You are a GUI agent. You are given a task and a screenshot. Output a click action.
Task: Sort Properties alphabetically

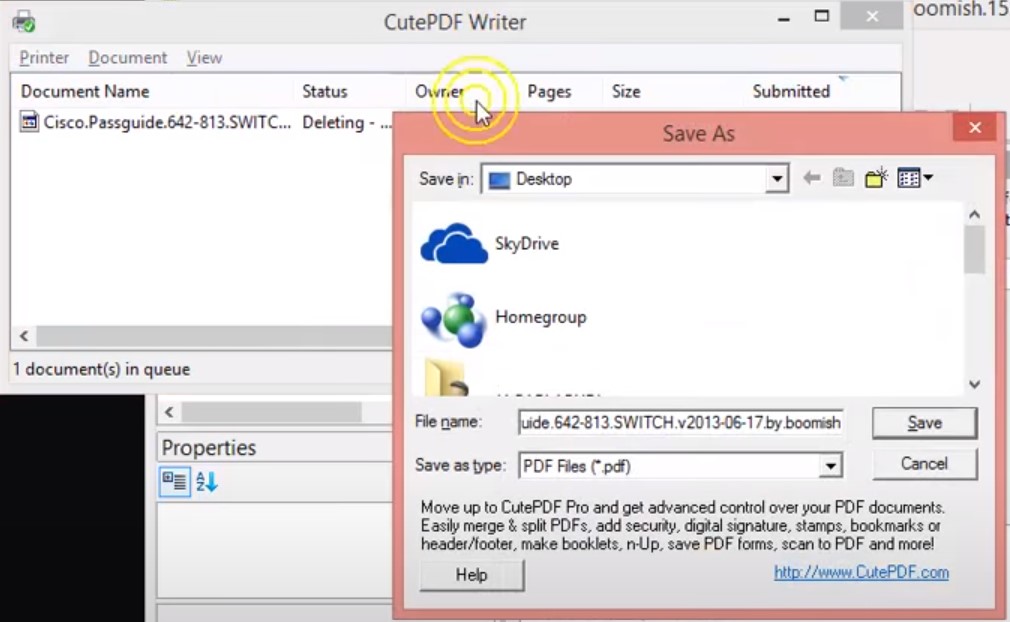[x=207, y=482]
